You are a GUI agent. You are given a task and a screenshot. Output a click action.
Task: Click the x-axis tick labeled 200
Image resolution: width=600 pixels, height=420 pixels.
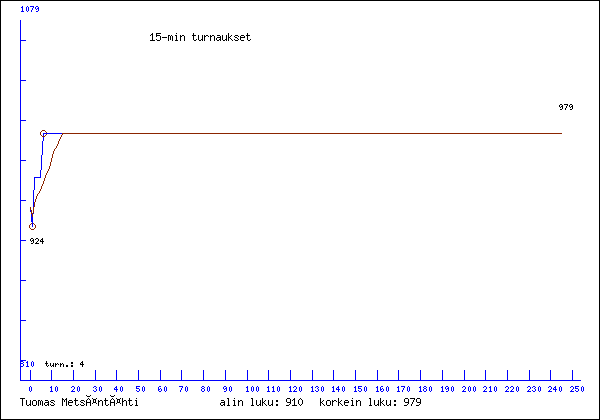468,388
